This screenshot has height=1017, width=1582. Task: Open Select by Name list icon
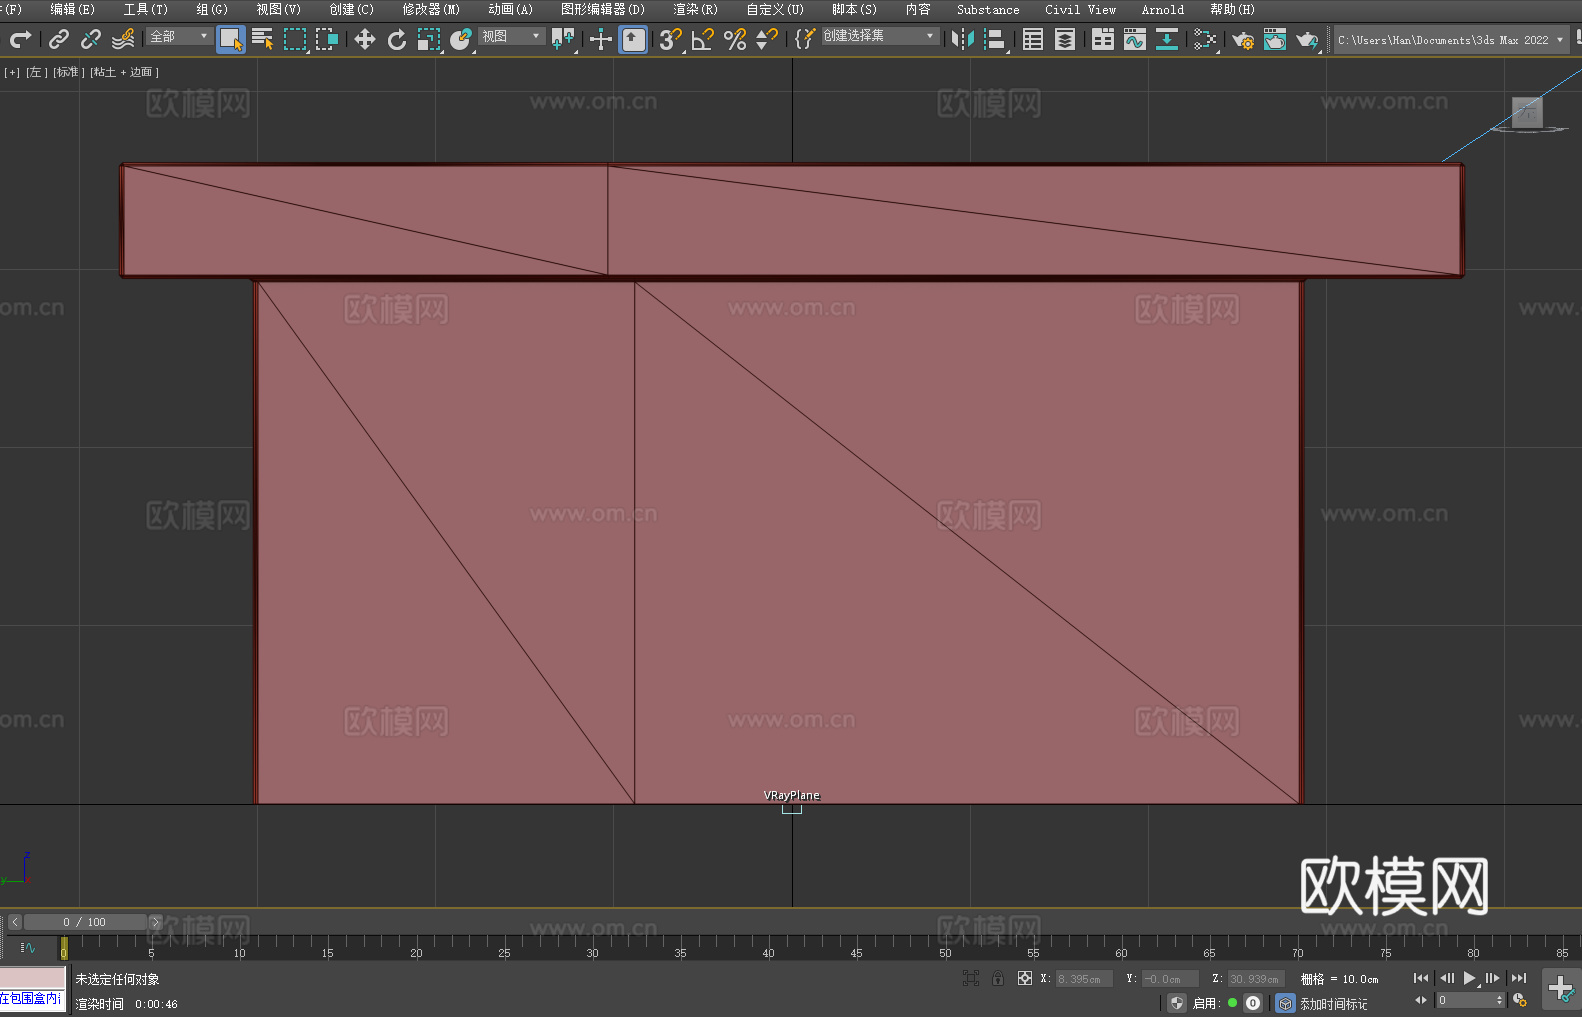263,39
